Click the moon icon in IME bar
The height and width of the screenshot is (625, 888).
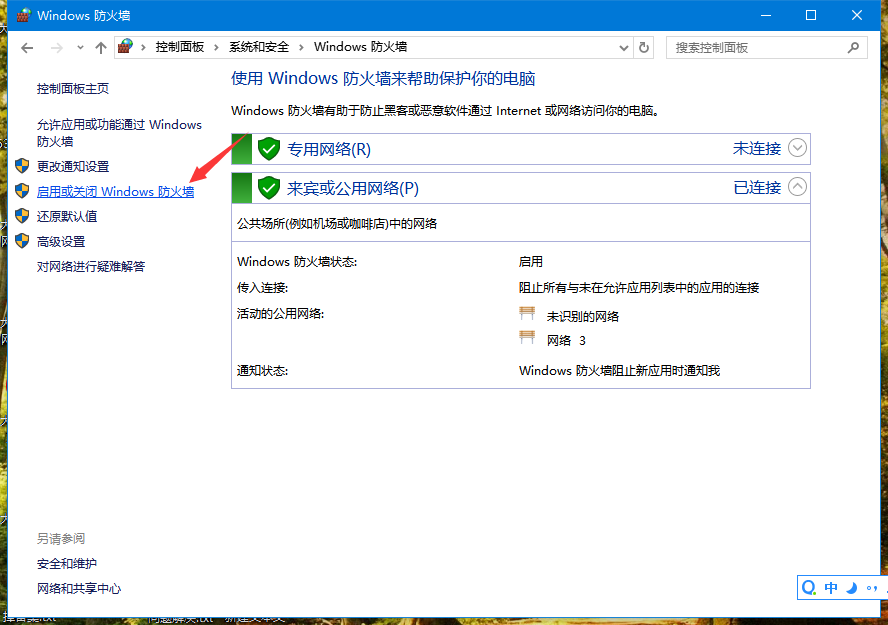[852, 588]
